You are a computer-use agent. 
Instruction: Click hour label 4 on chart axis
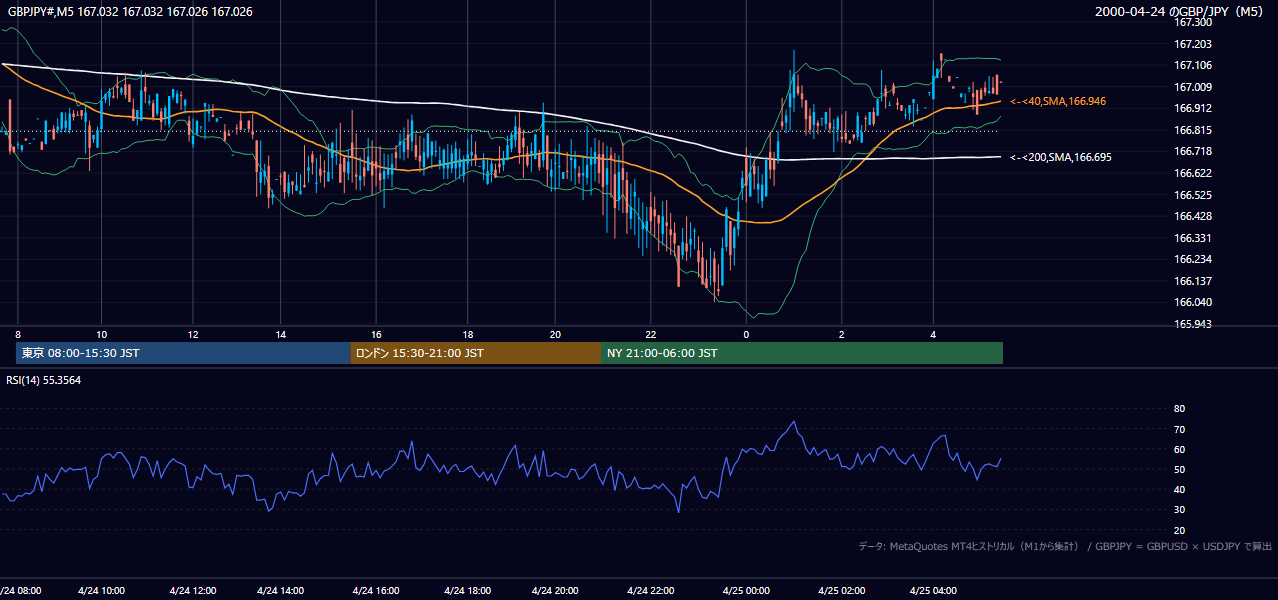point(933,334)
